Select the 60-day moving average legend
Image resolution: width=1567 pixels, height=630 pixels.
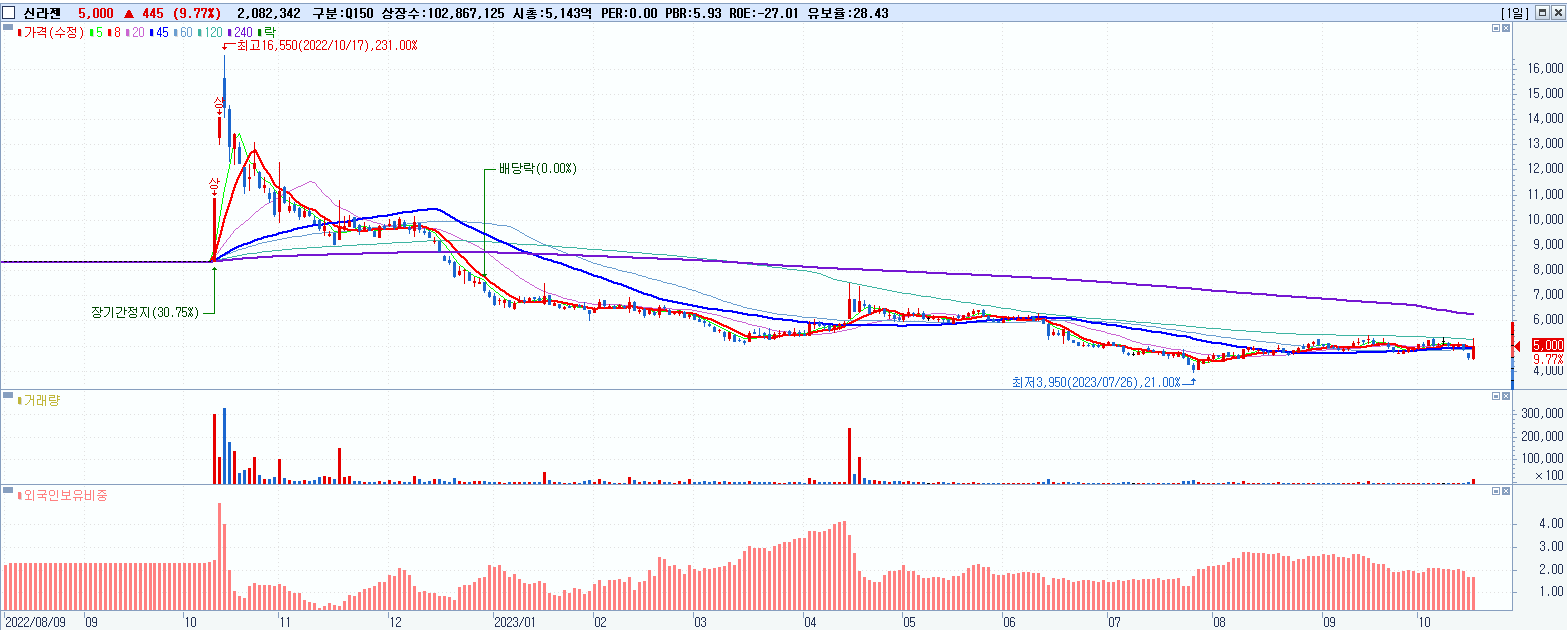pyautogui.click(x=185, y=32)
